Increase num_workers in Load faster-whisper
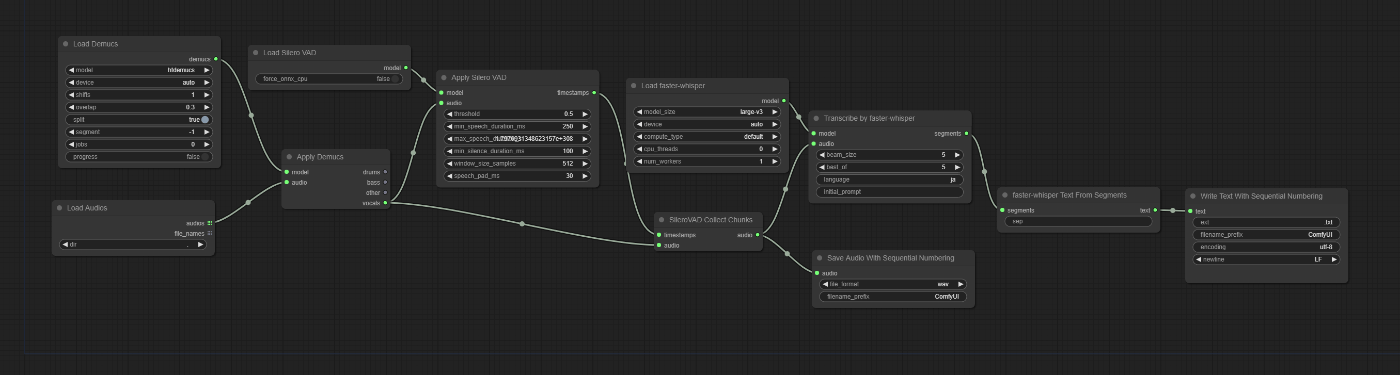 click(774, 161)
